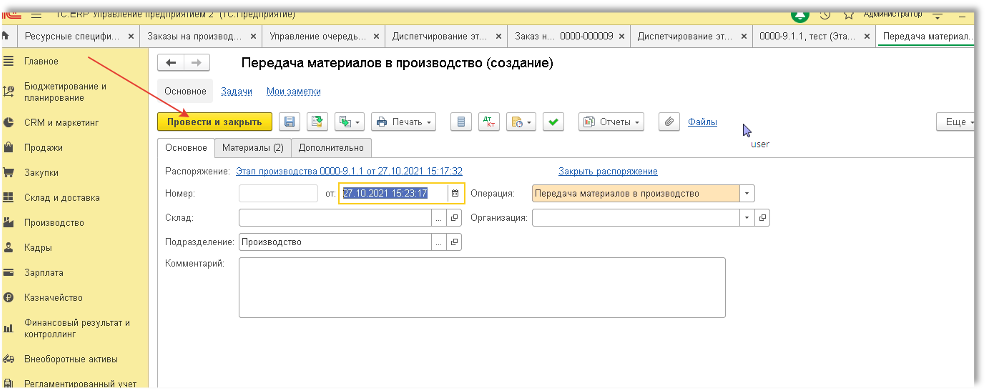Click the green checkmark toolbar icon
The width and height of the screenshot is (985, 389).
click(553, 122)
